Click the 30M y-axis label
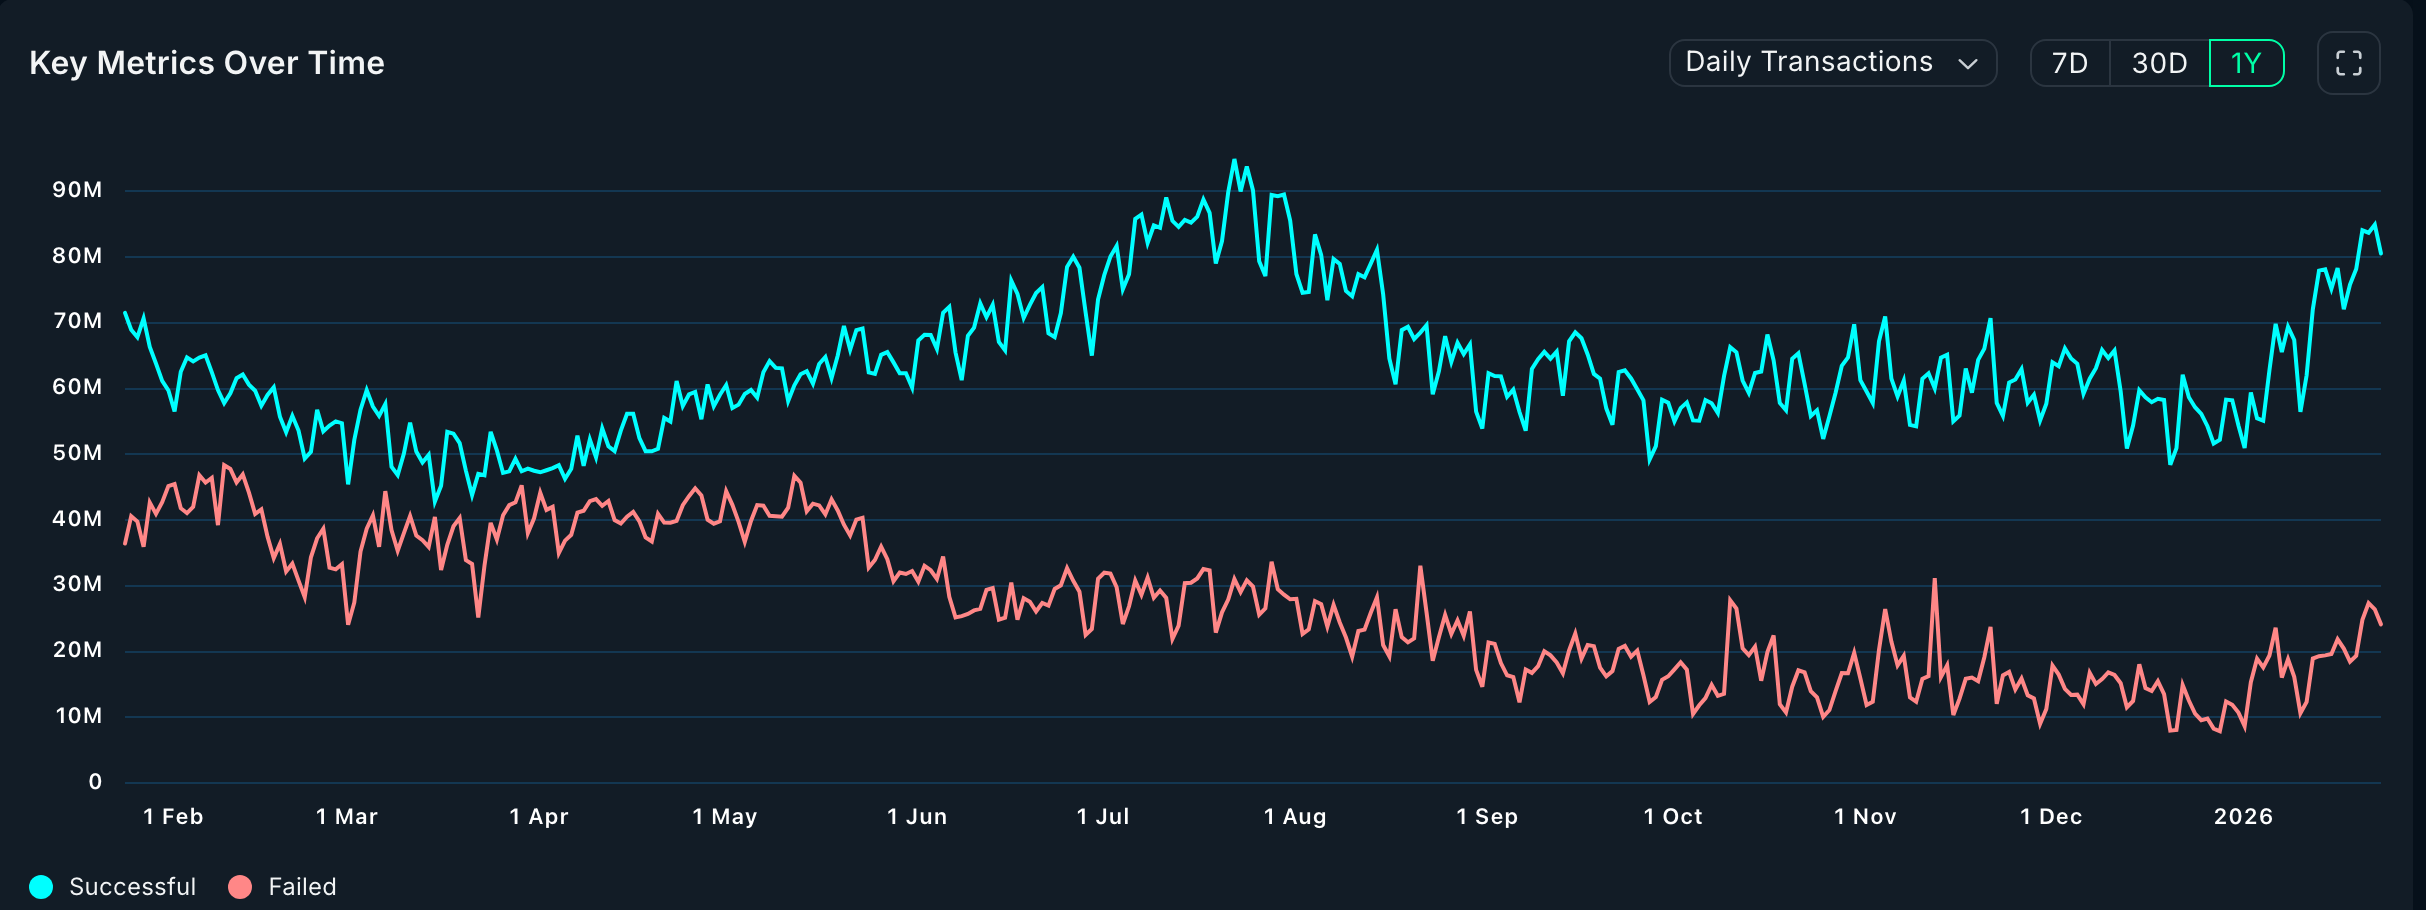The height and width of the screenshot is (910, 2426). pos(77,584)
